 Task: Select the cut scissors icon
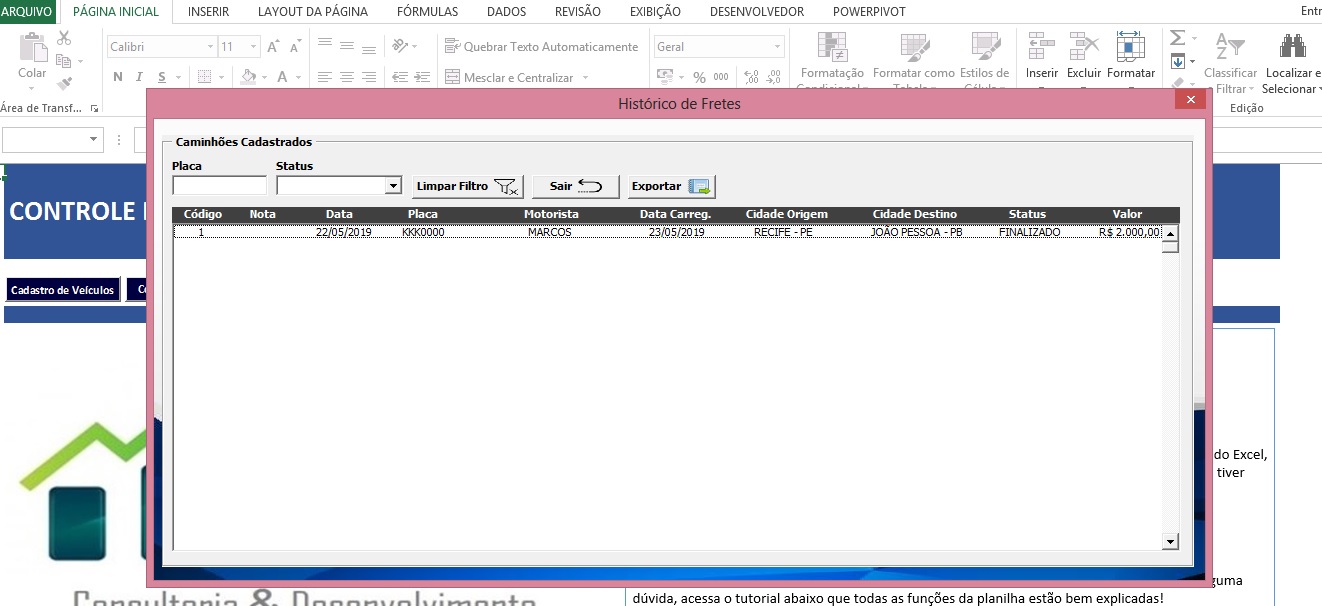pyautogui.click(x=64, y=38)
